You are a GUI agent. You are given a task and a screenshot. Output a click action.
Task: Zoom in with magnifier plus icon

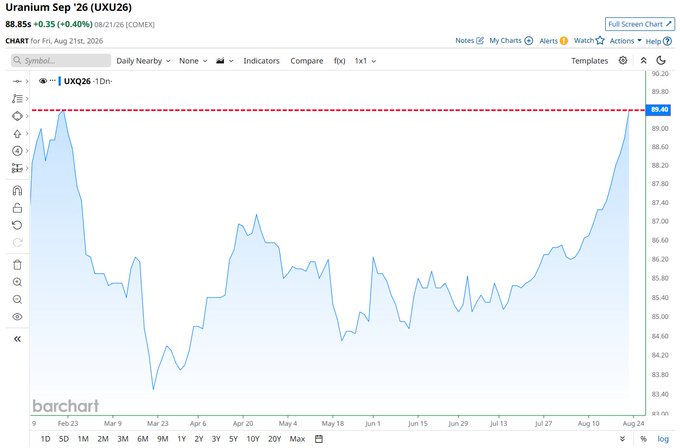tap(17, 282)
